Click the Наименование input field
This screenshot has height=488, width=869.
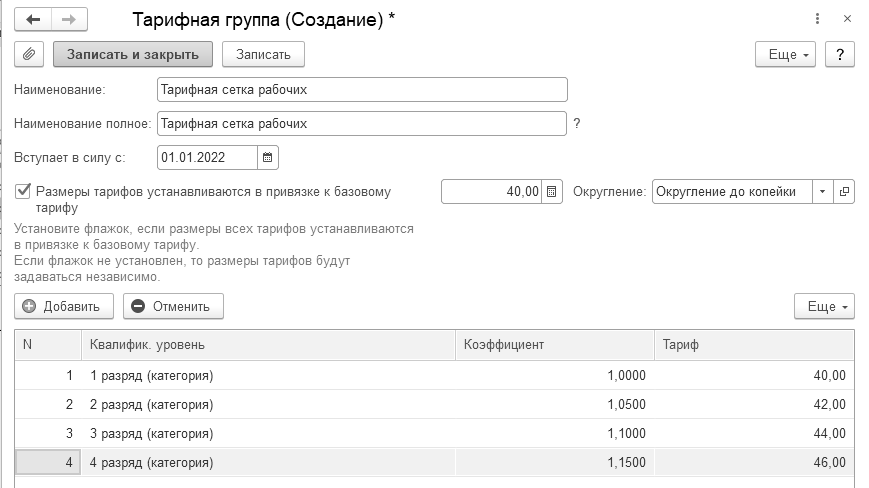(362, 89)
